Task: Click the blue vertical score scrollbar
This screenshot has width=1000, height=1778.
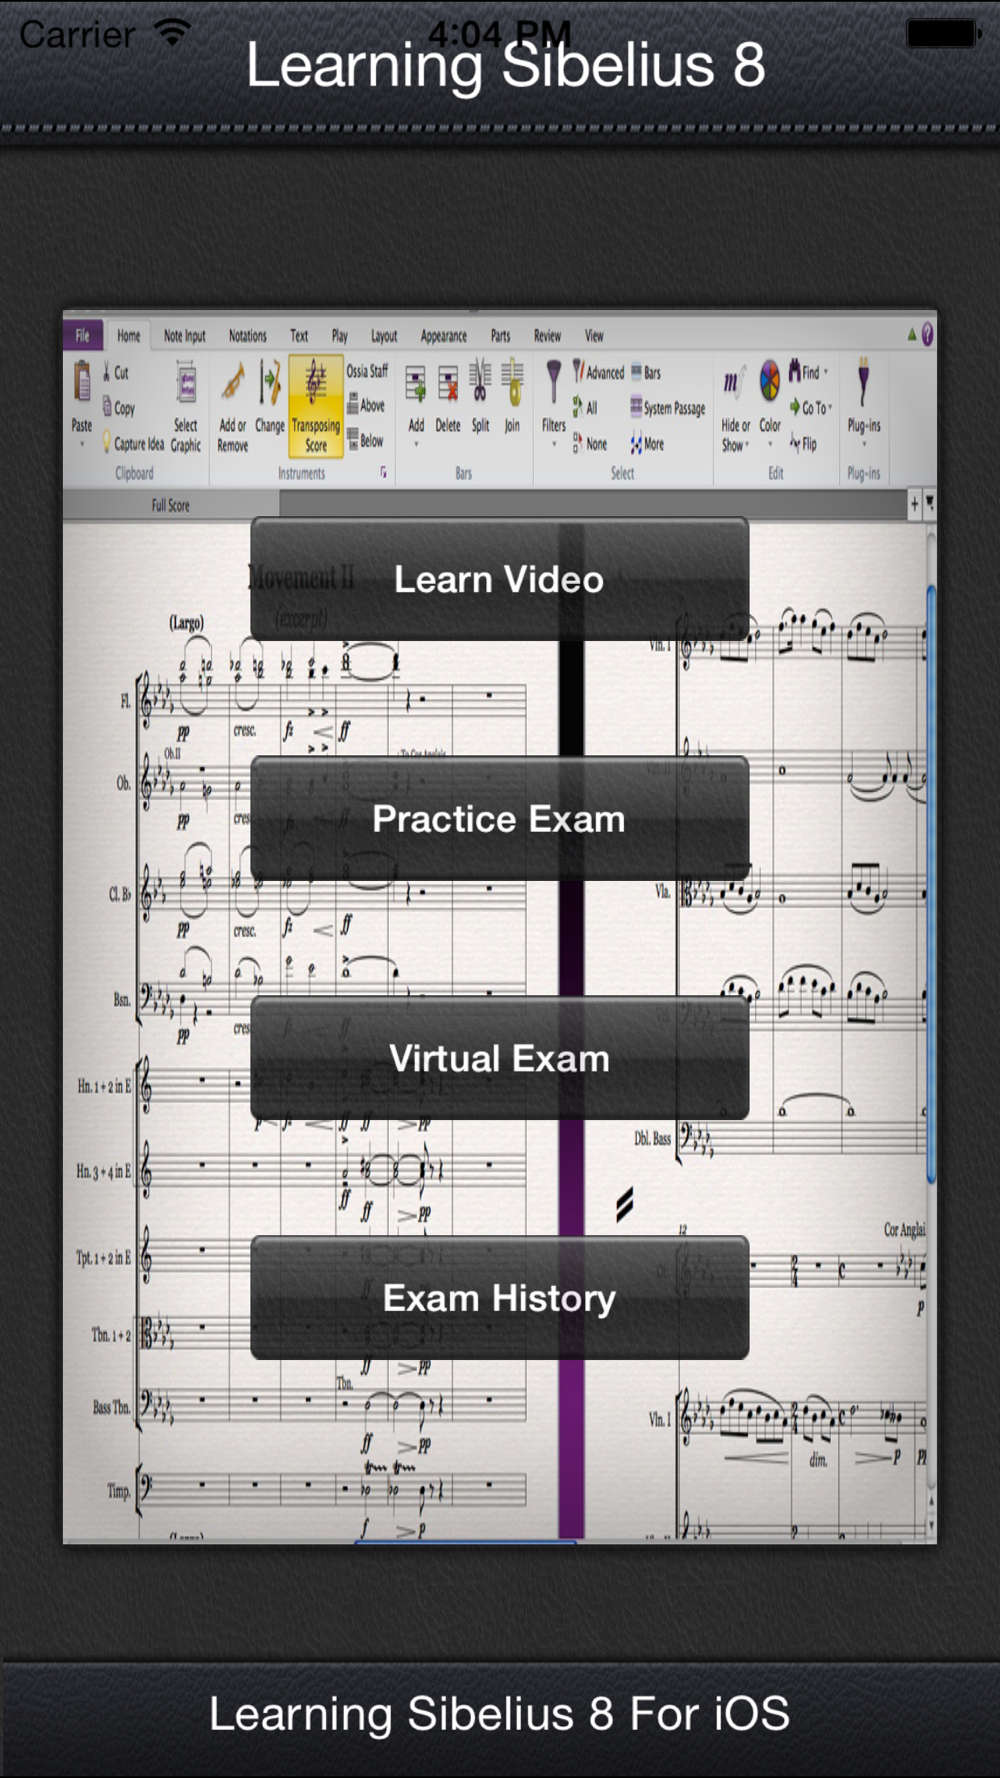Action: pos(931,885)
